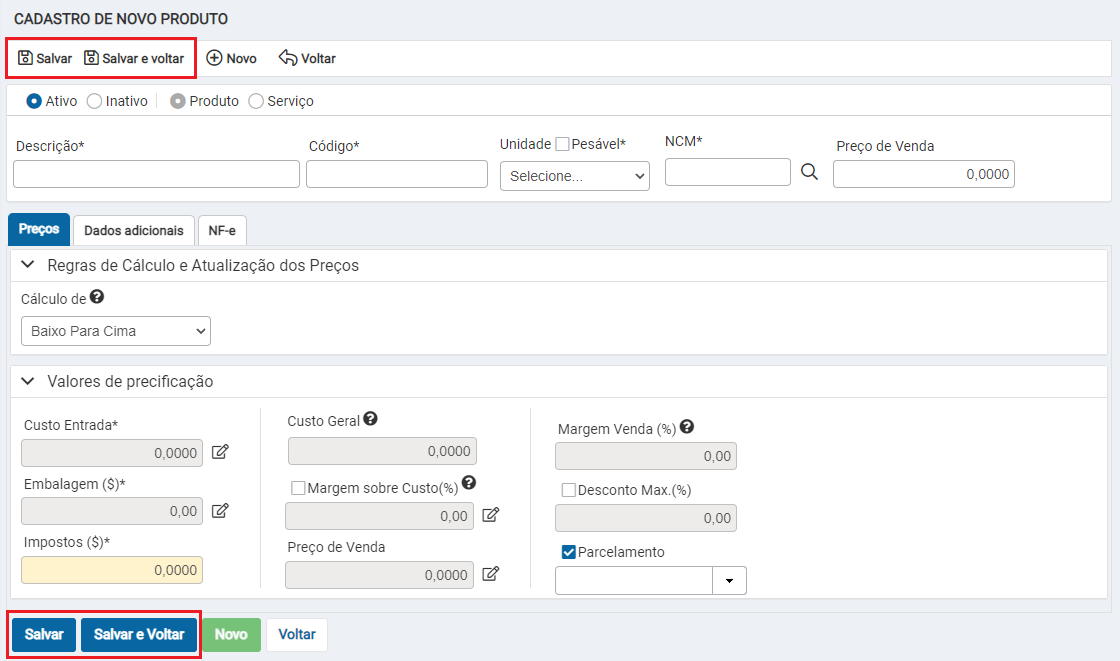This screenshot has width=1120, height=661.
Task: Click the Custo Geral value field
Action: [382, 452]
